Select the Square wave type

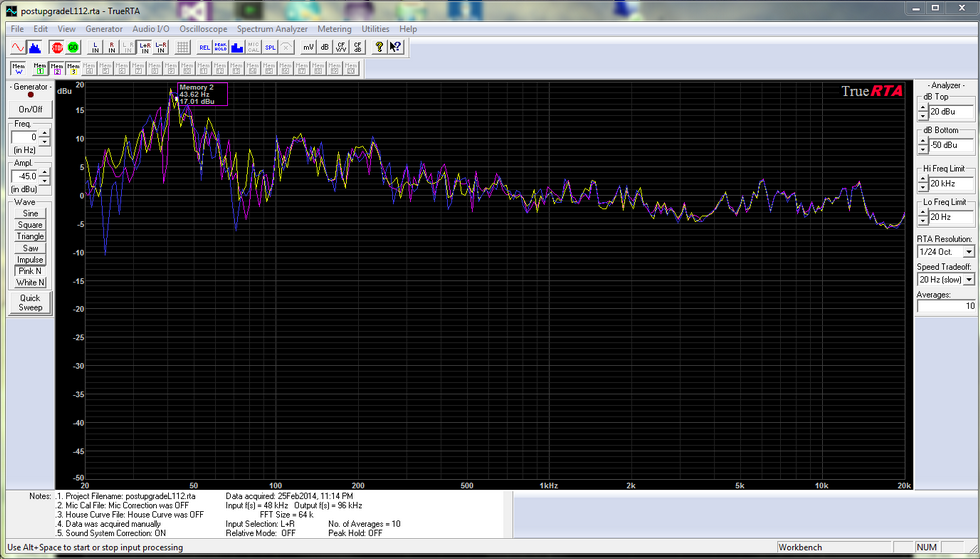click(30, 225)
